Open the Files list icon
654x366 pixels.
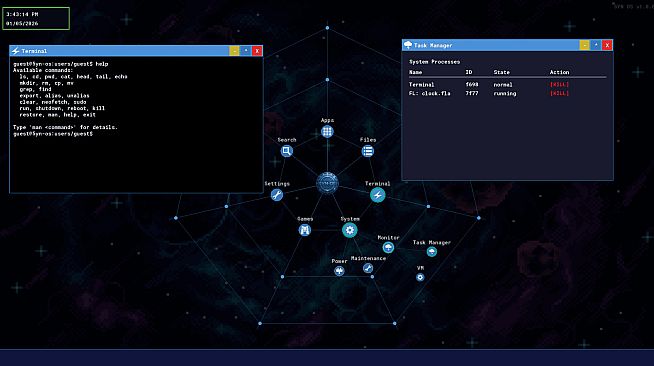(x=367, y=151)
